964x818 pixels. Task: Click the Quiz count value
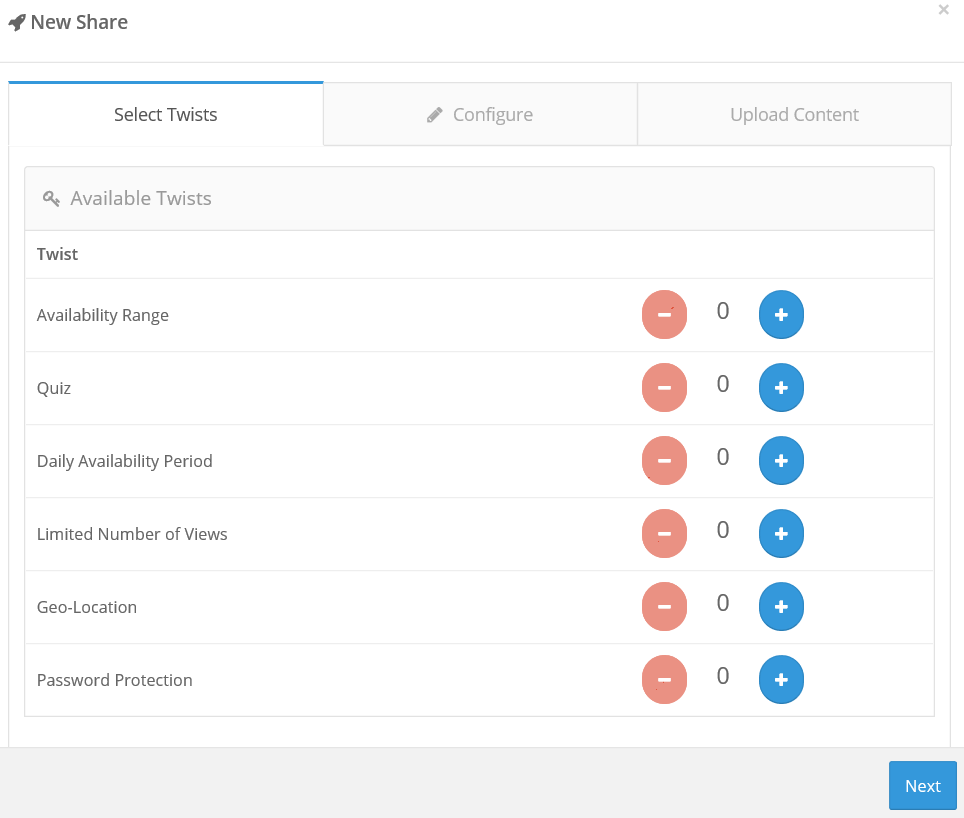click(x=723, y=384)
